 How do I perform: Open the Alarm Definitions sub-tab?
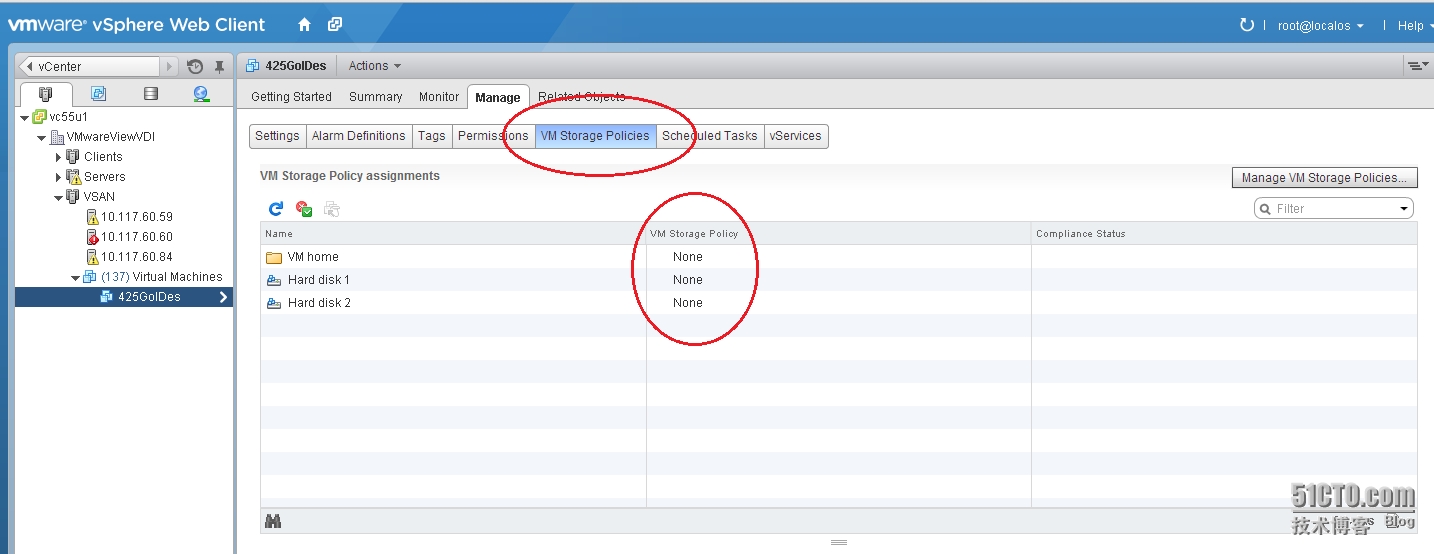pyautogui.click(x=359, y=136)
